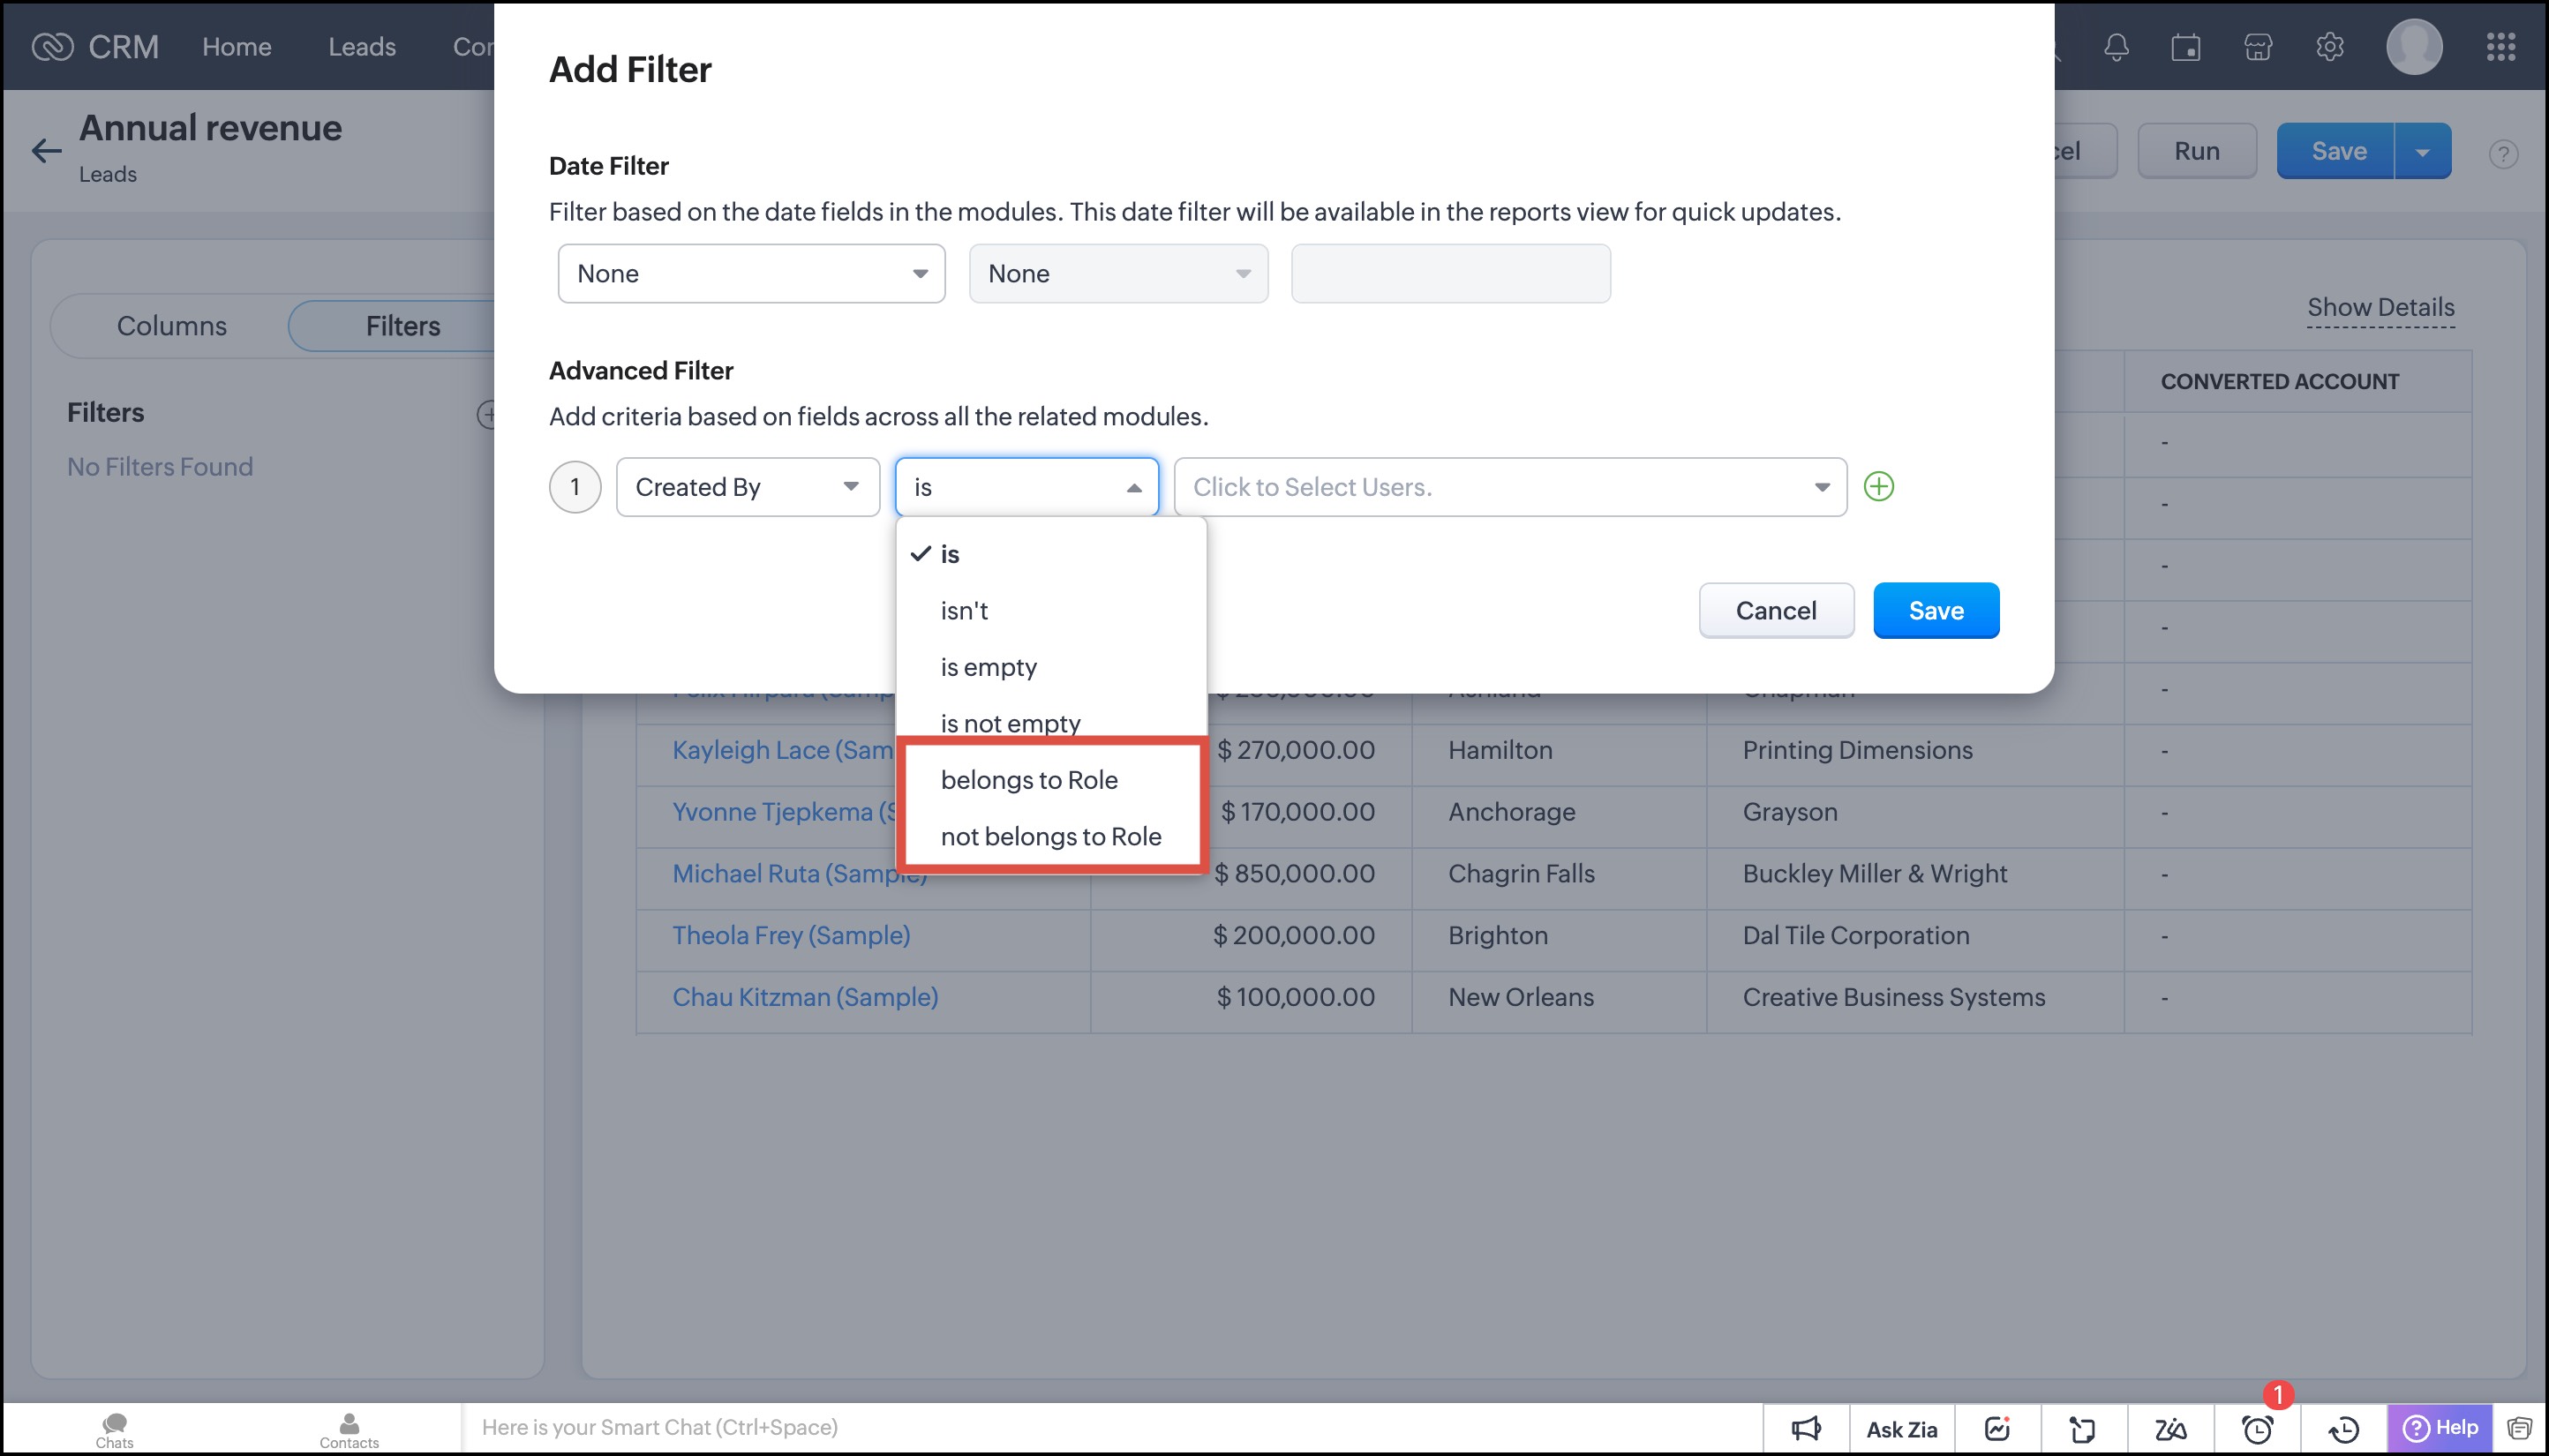This screenshot has height=1456, width=2549.
Task: Choose 'belongs to Role' operator option
Action: click(x=1029, y=780)
